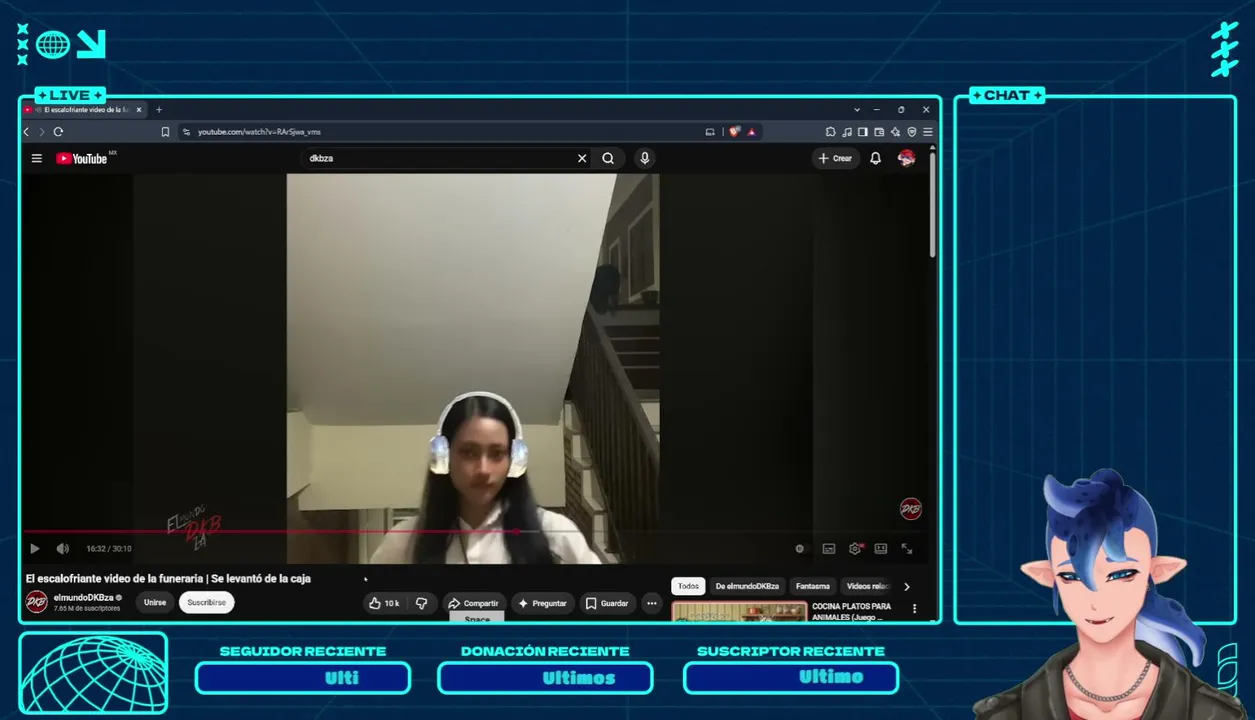Open the VPN shield icon in toolbar
This screenshot has width=1255, height=720.
pos(912,131)
